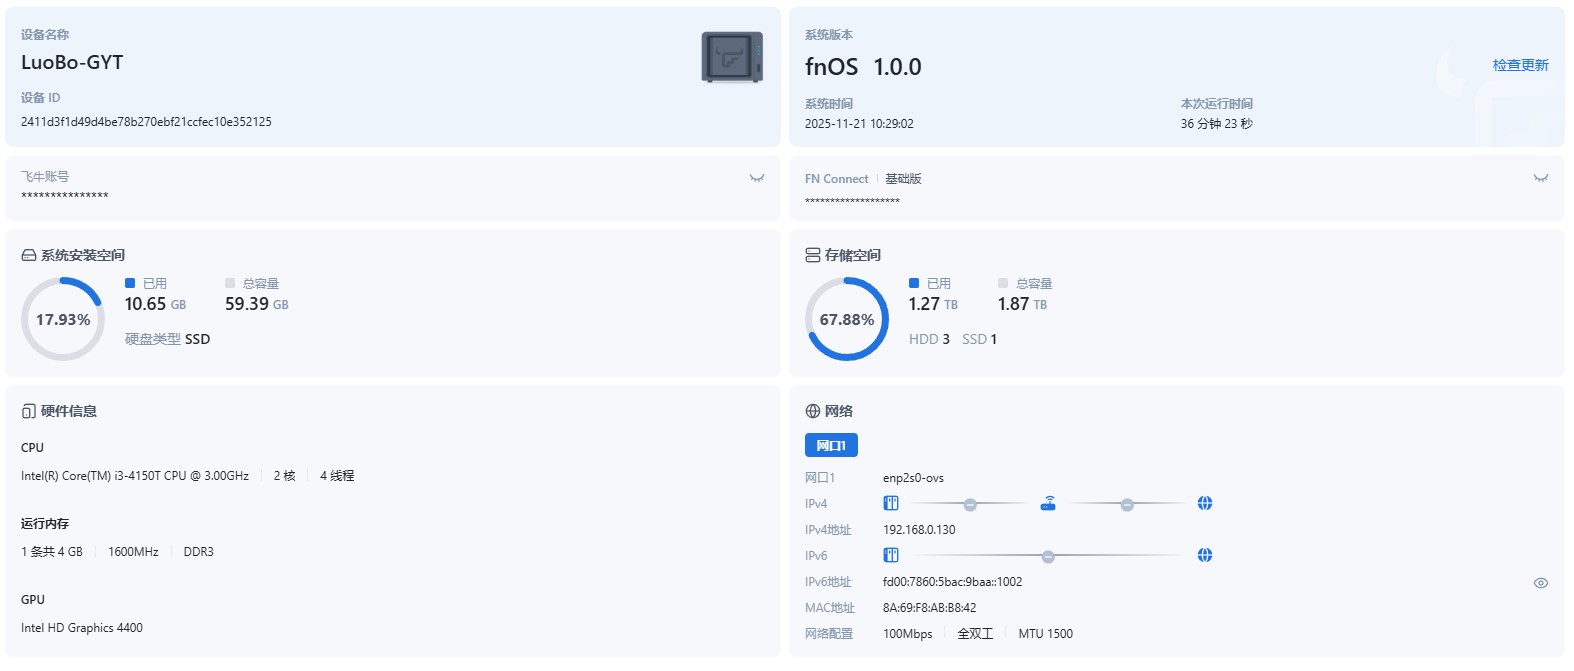
Task: Click the NAS device icon in IPv6 row
Action: (891, 555)
